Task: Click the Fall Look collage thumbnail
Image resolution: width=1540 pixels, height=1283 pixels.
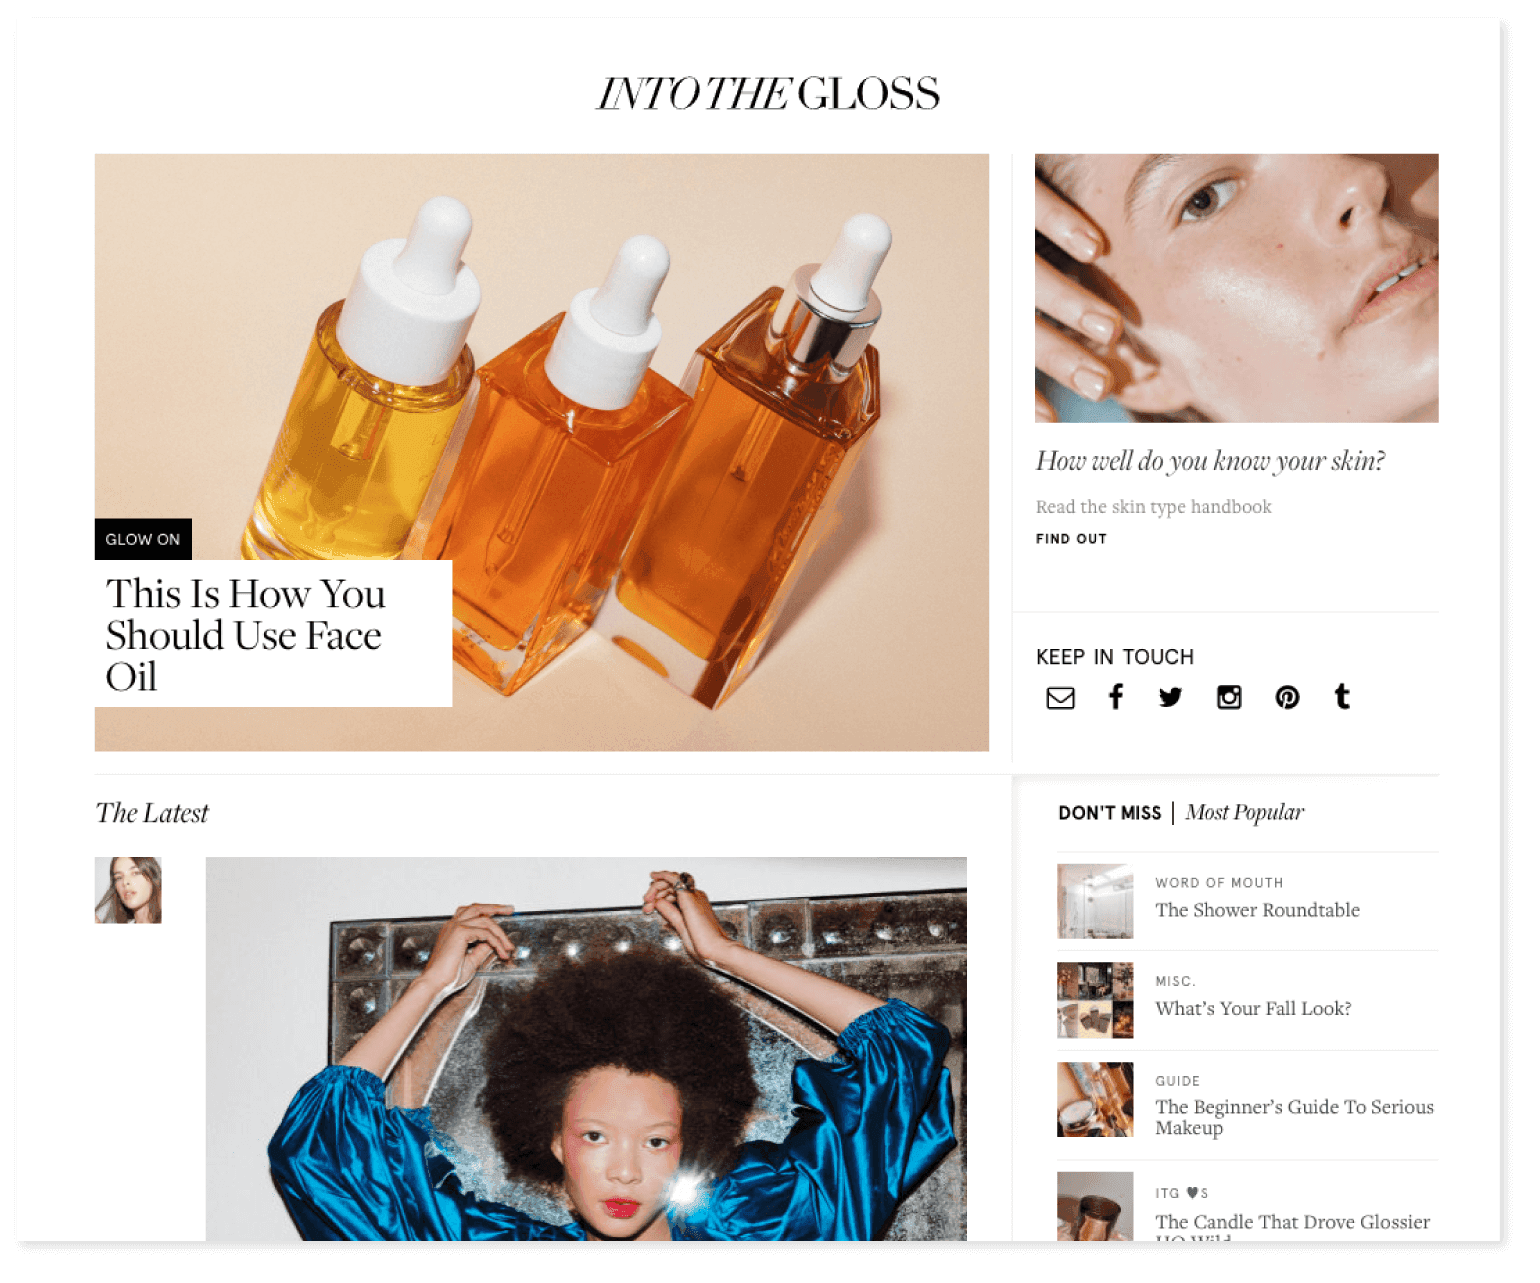Action: pyautogui.click(x=1095, y=1000)
